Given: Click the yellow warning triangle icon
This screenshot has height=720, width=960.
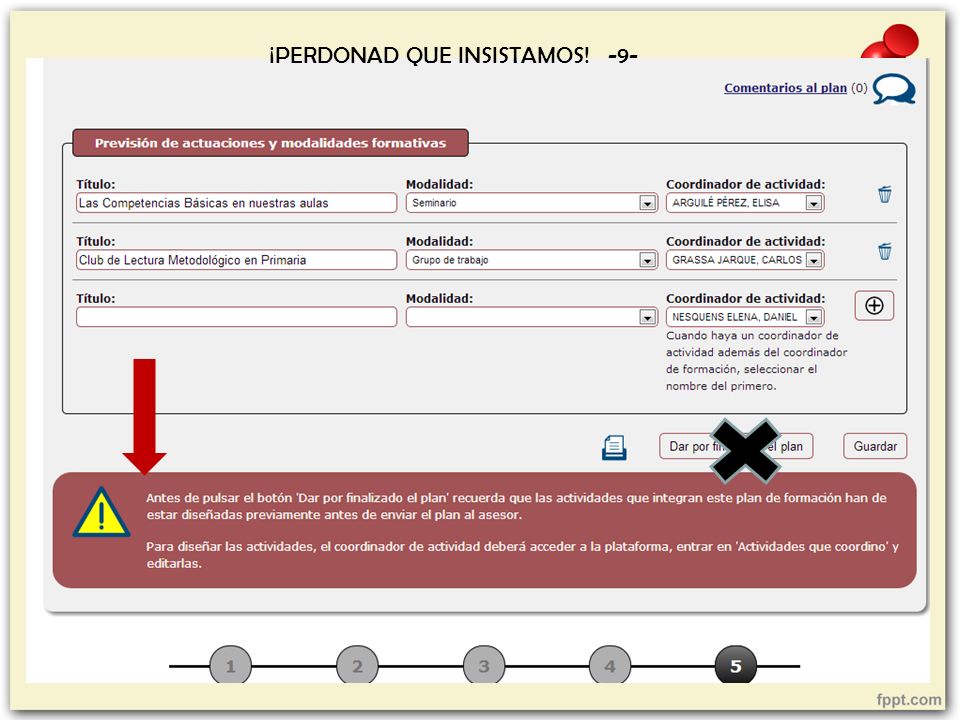Looking at the screenshot, I should pyautogui.click(x=101, y=513).
